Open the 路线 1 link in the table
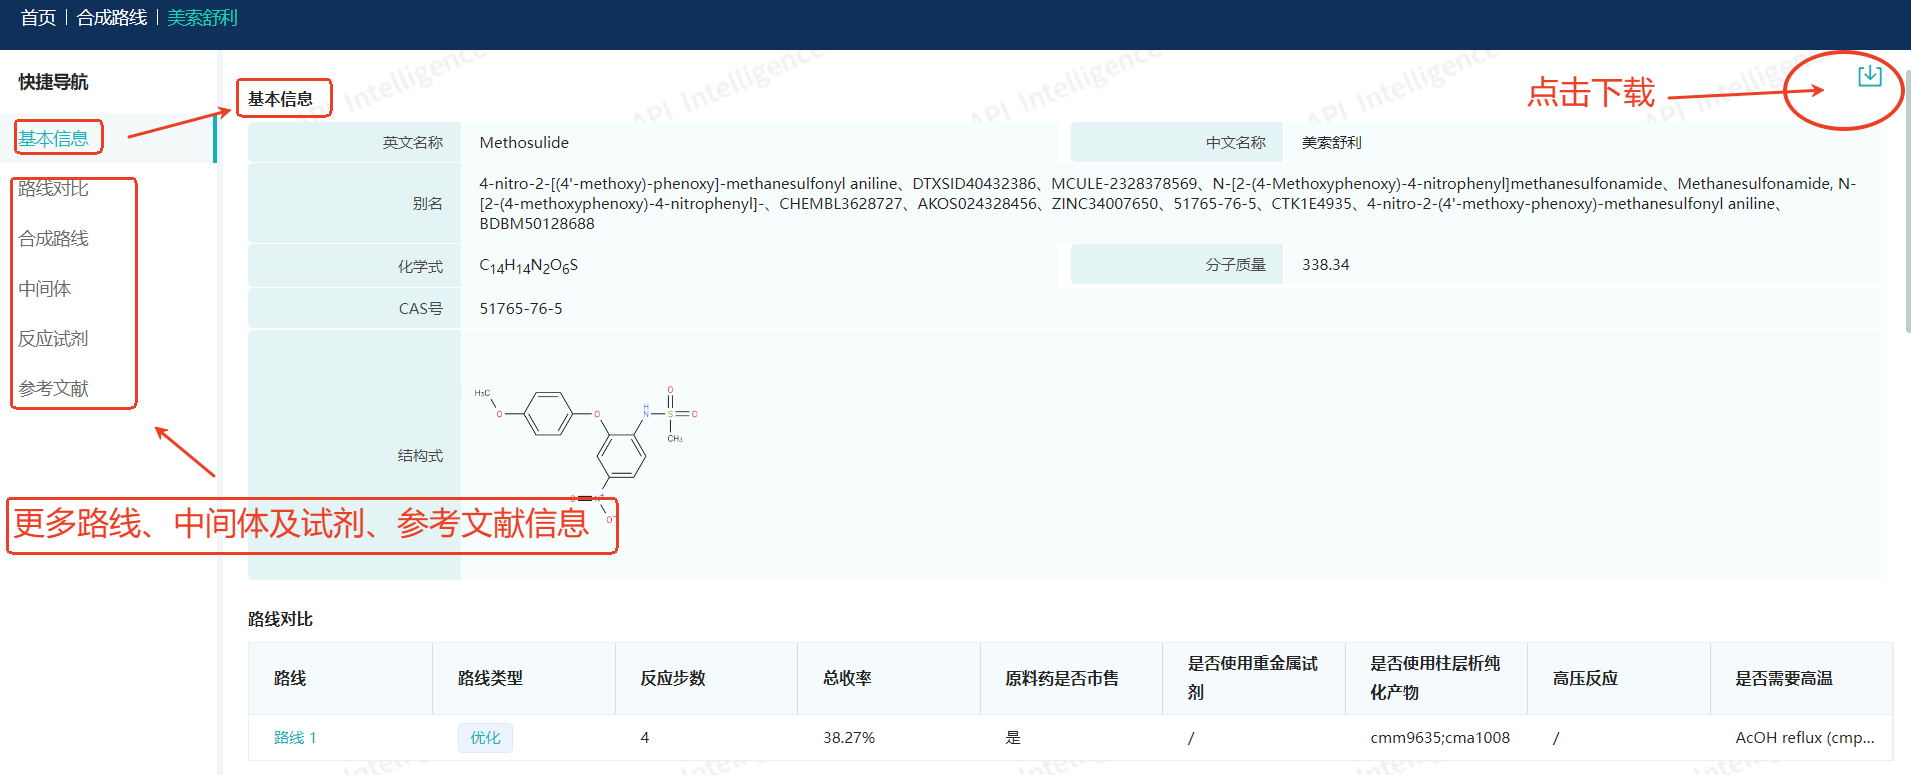The image size is (1911, 775). tap(295, 738)
